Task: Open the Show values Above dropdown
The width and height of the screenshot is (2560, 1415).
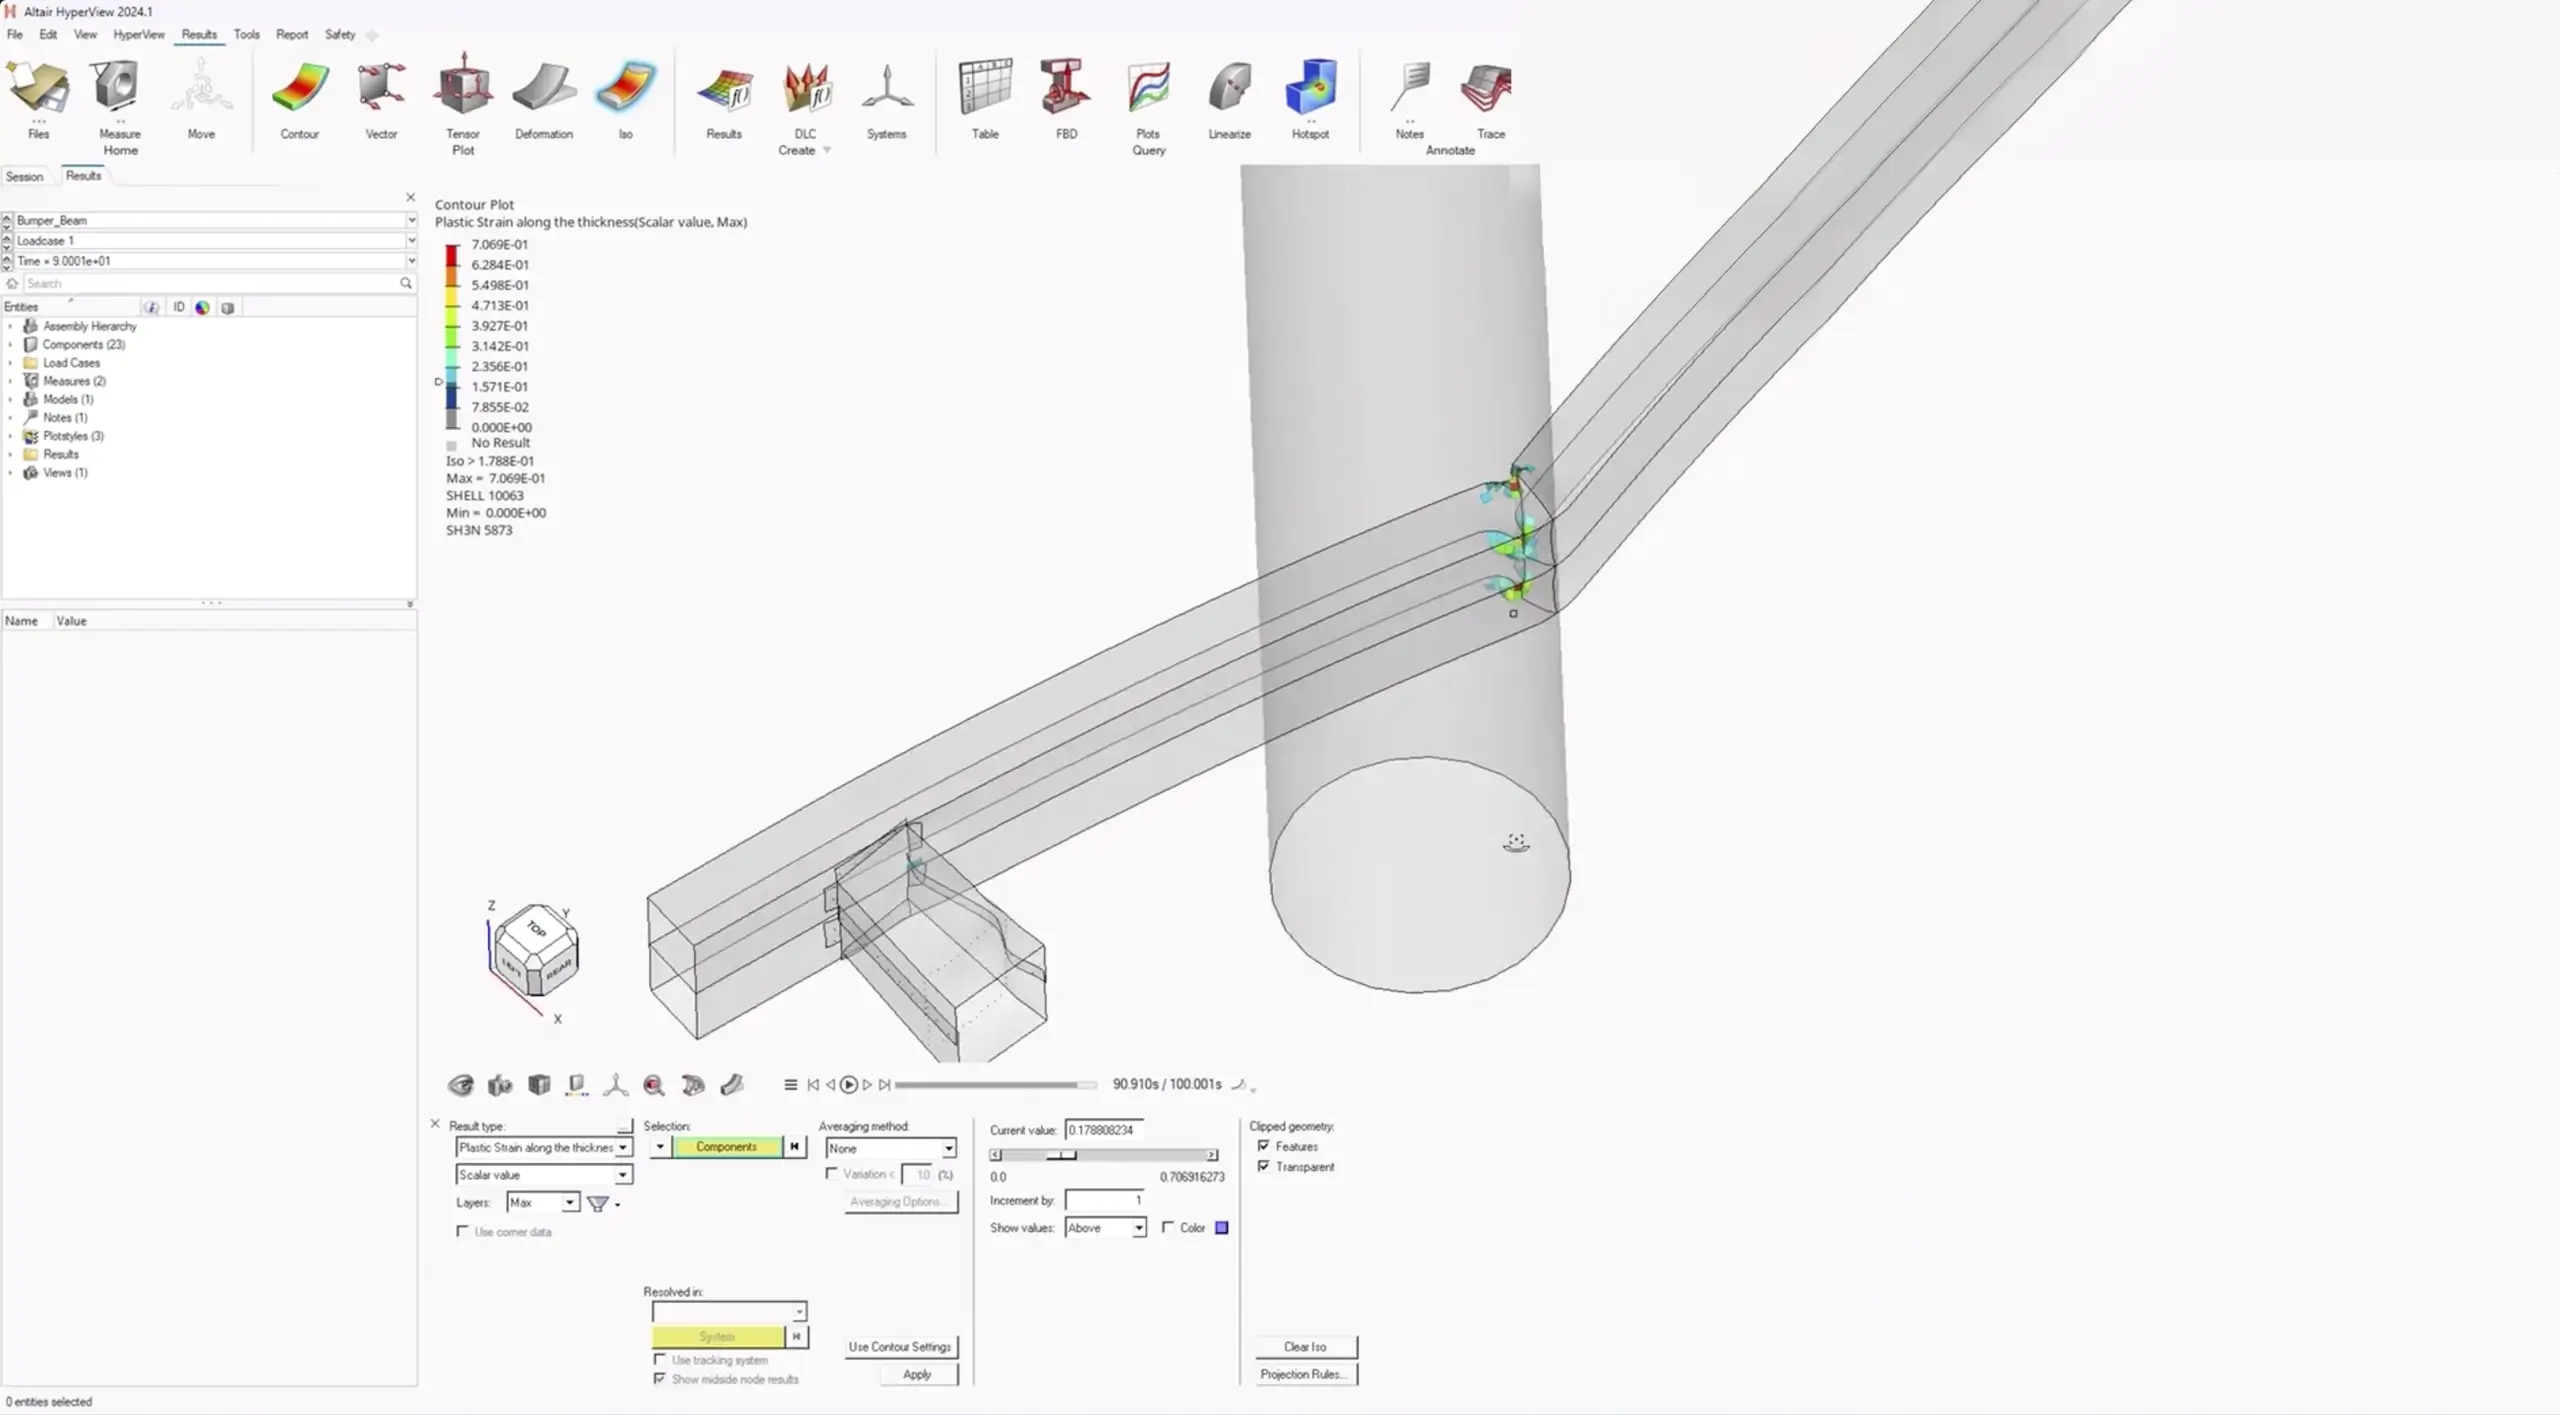Action: [1138, 1228]
